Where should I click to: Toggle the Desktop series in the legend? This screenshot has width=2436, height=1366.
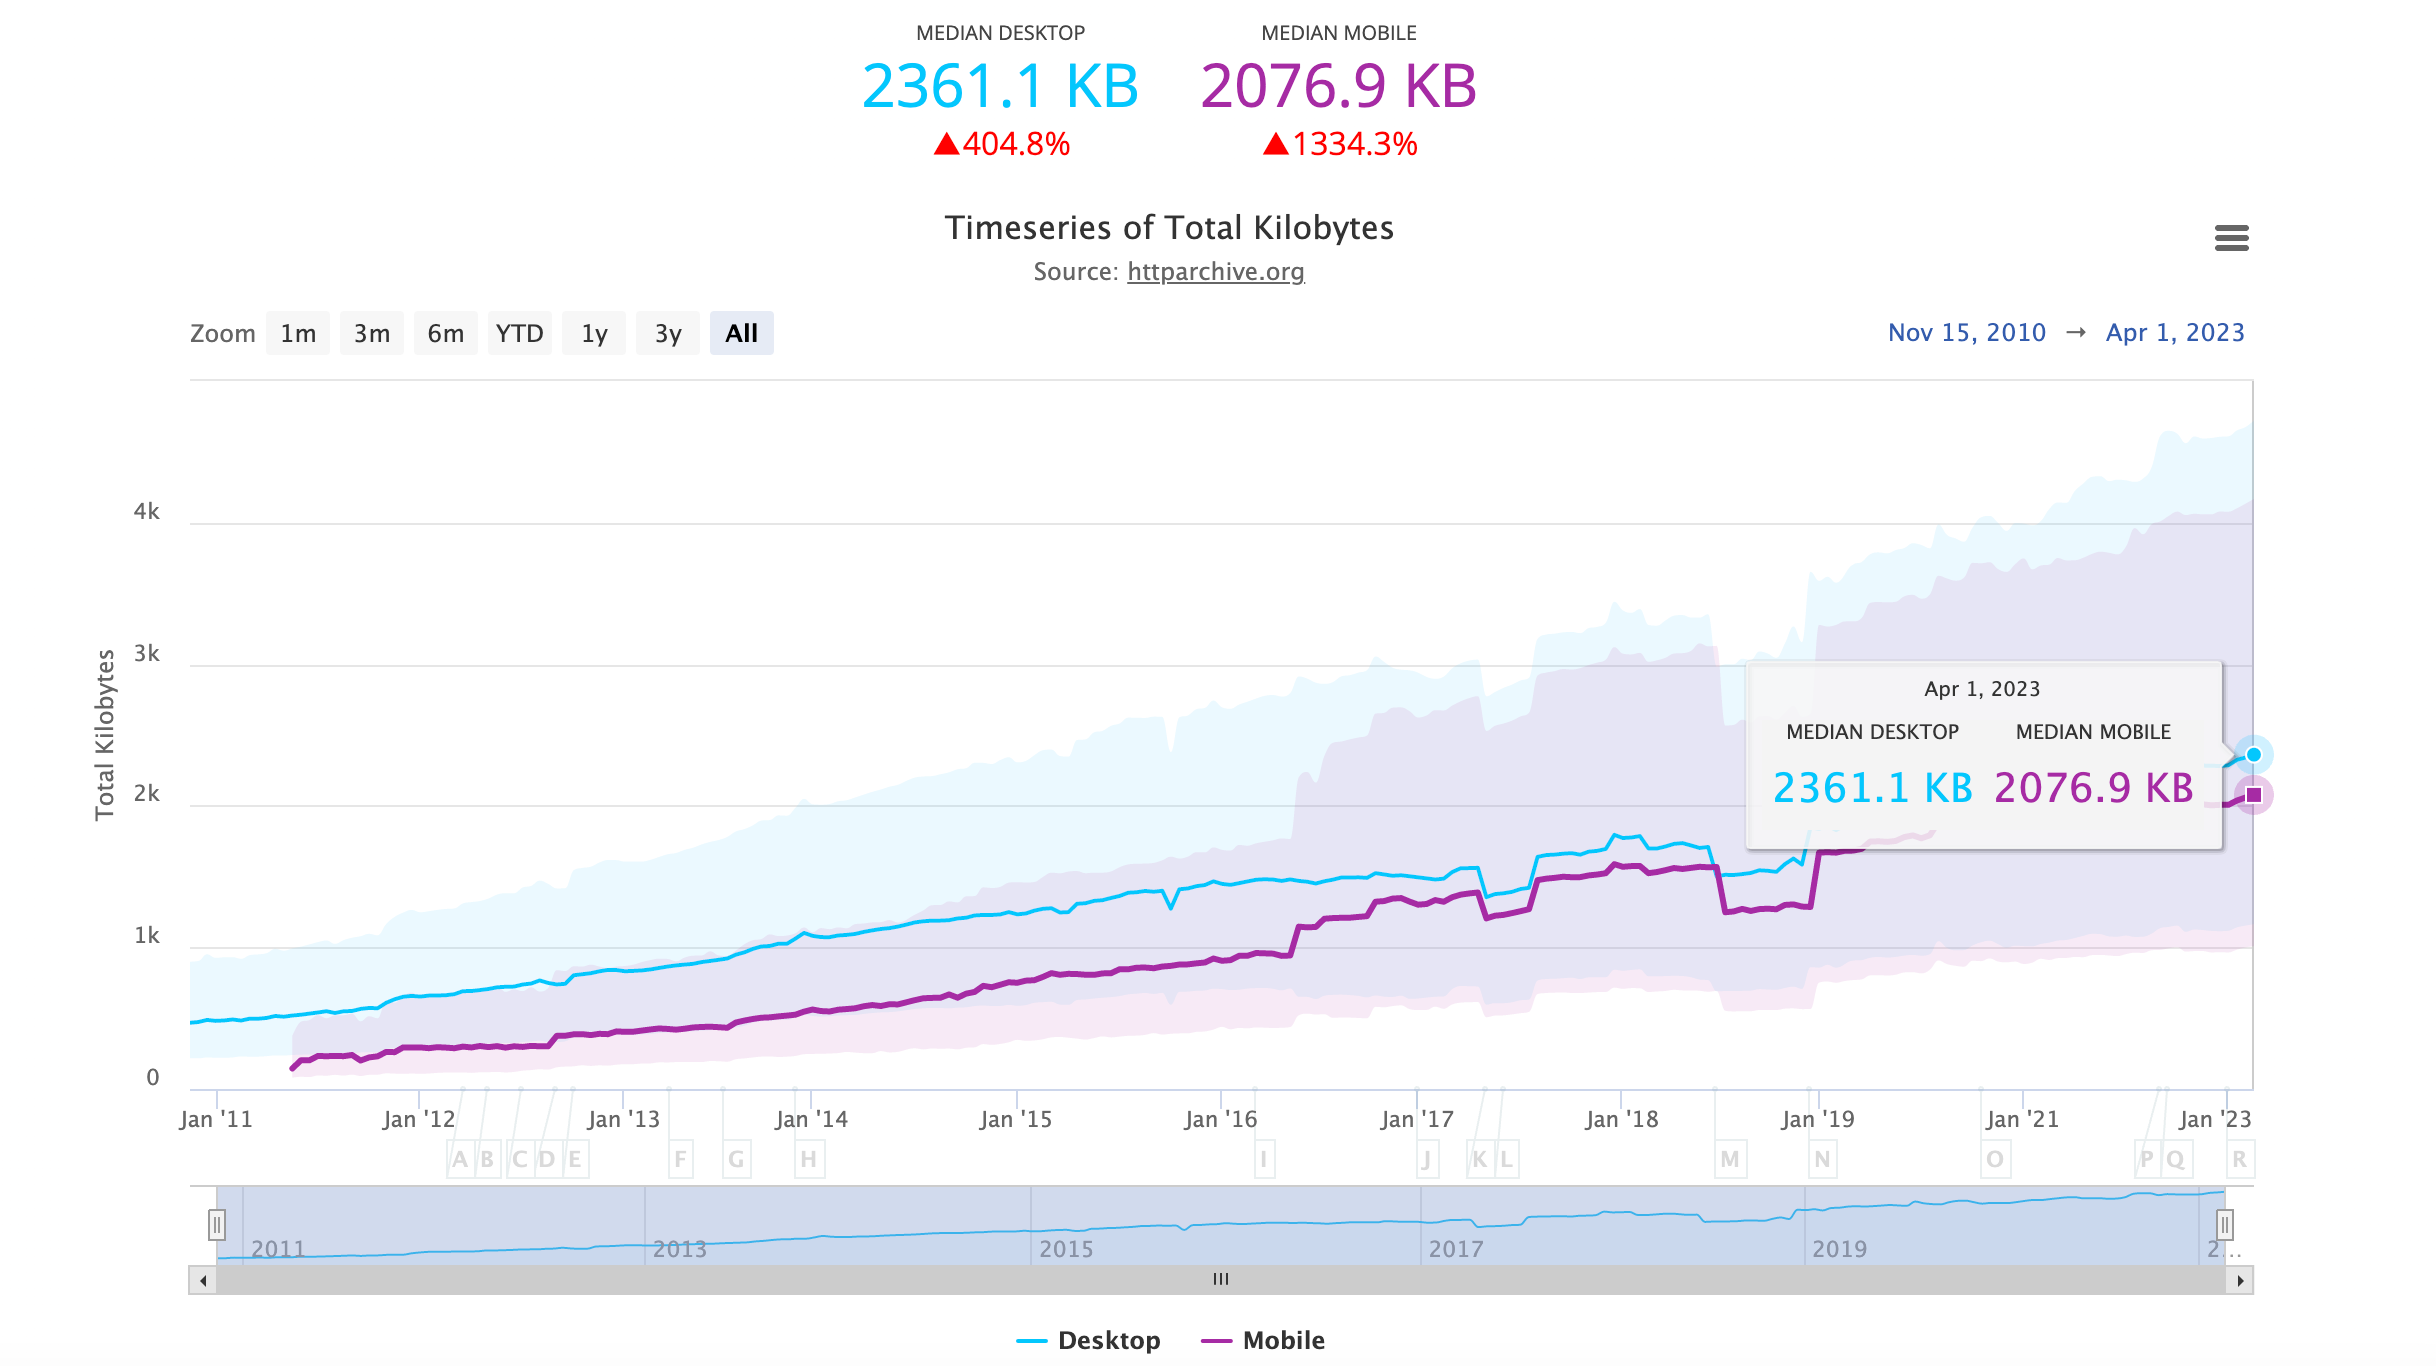[x=1088, y=1340]
